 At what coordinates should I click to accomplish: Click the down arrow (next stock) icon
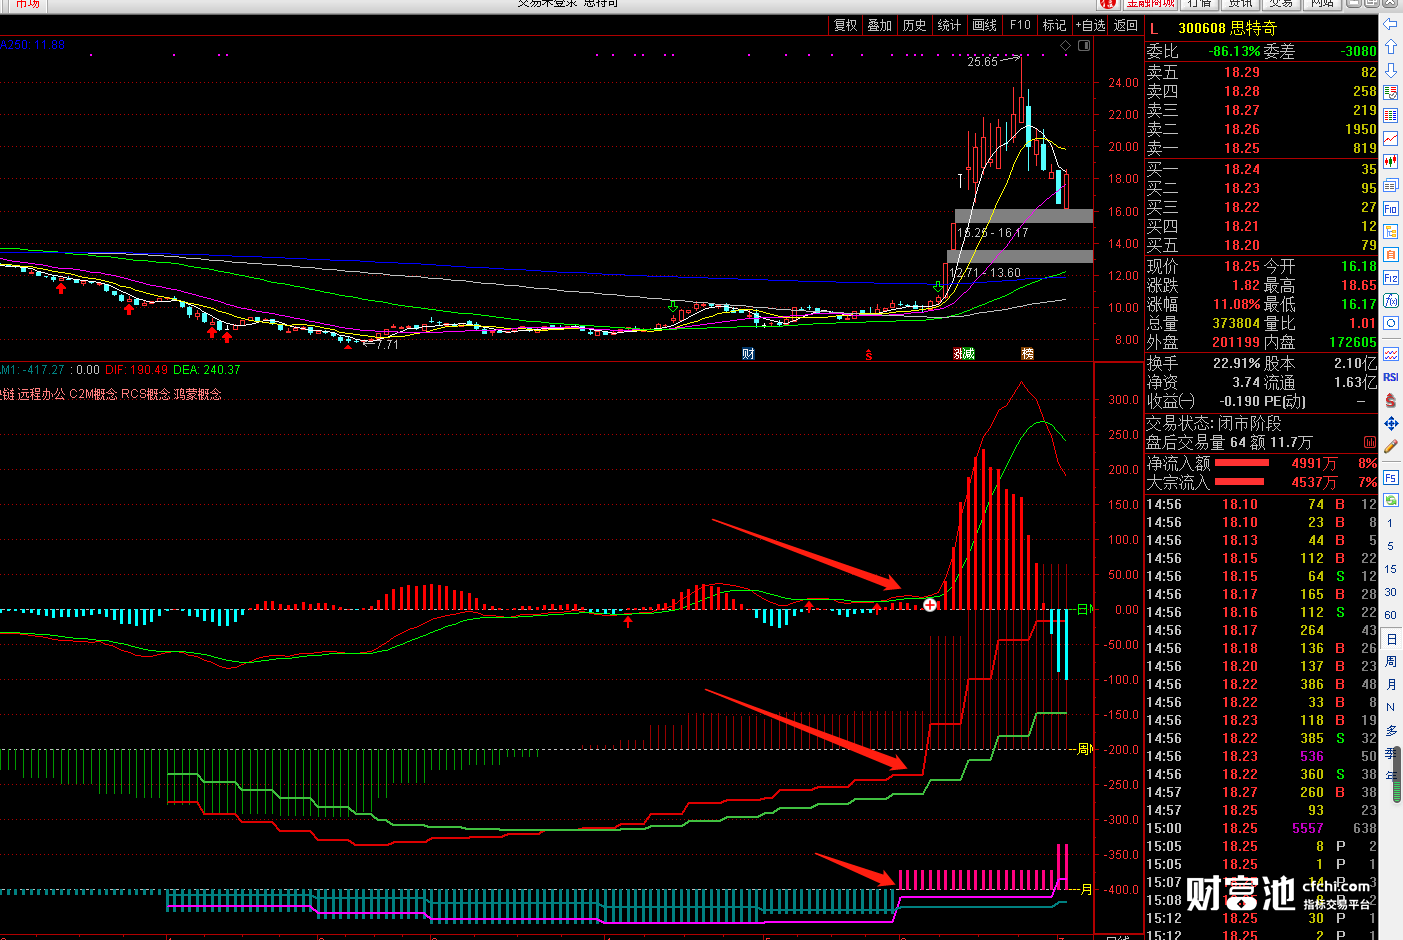1391,70
